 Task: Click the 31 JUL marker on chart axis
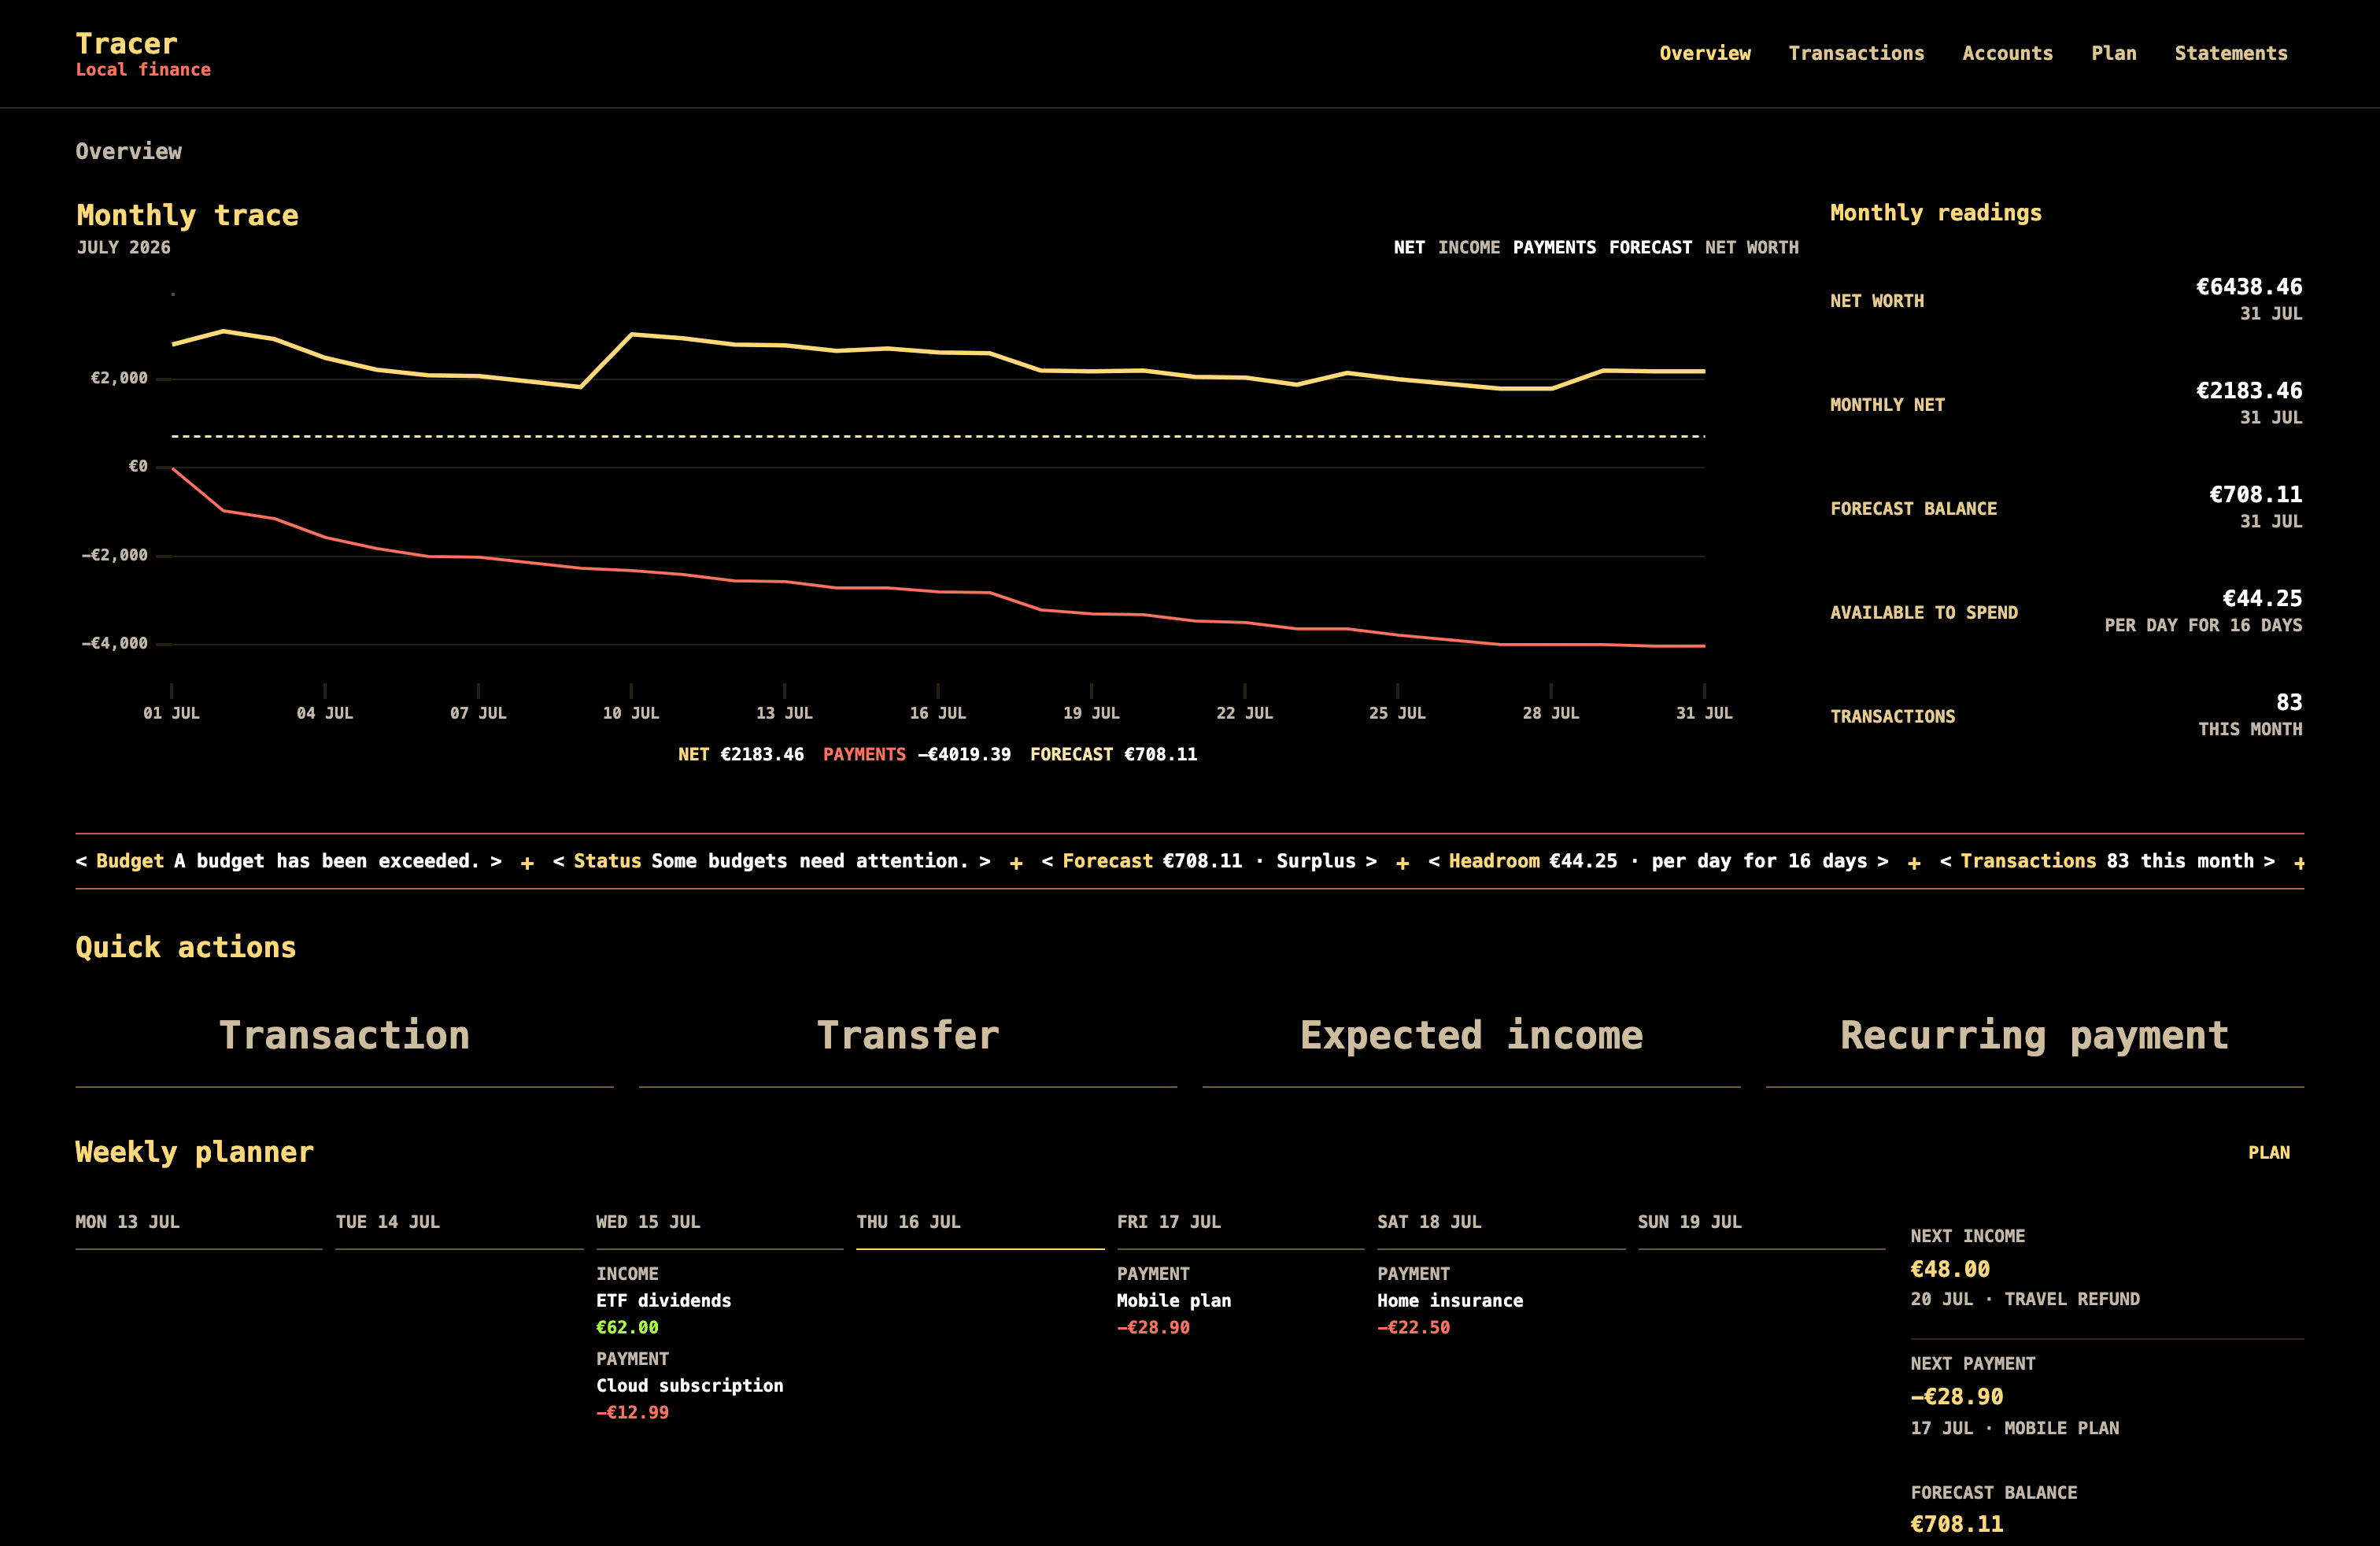[x=1704, y=713]
